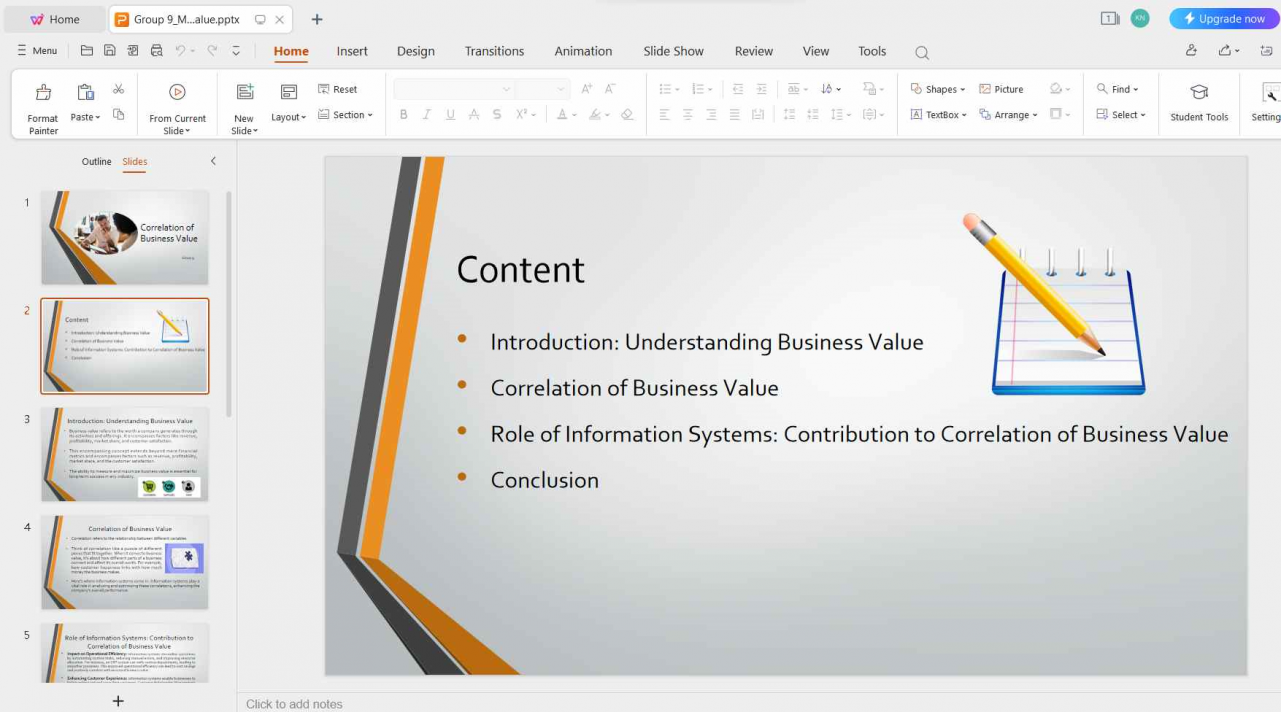The width and height of the screenshot is (1281, 712).
Task: Click the Format Eraser icon
Action: click(627, 114)
